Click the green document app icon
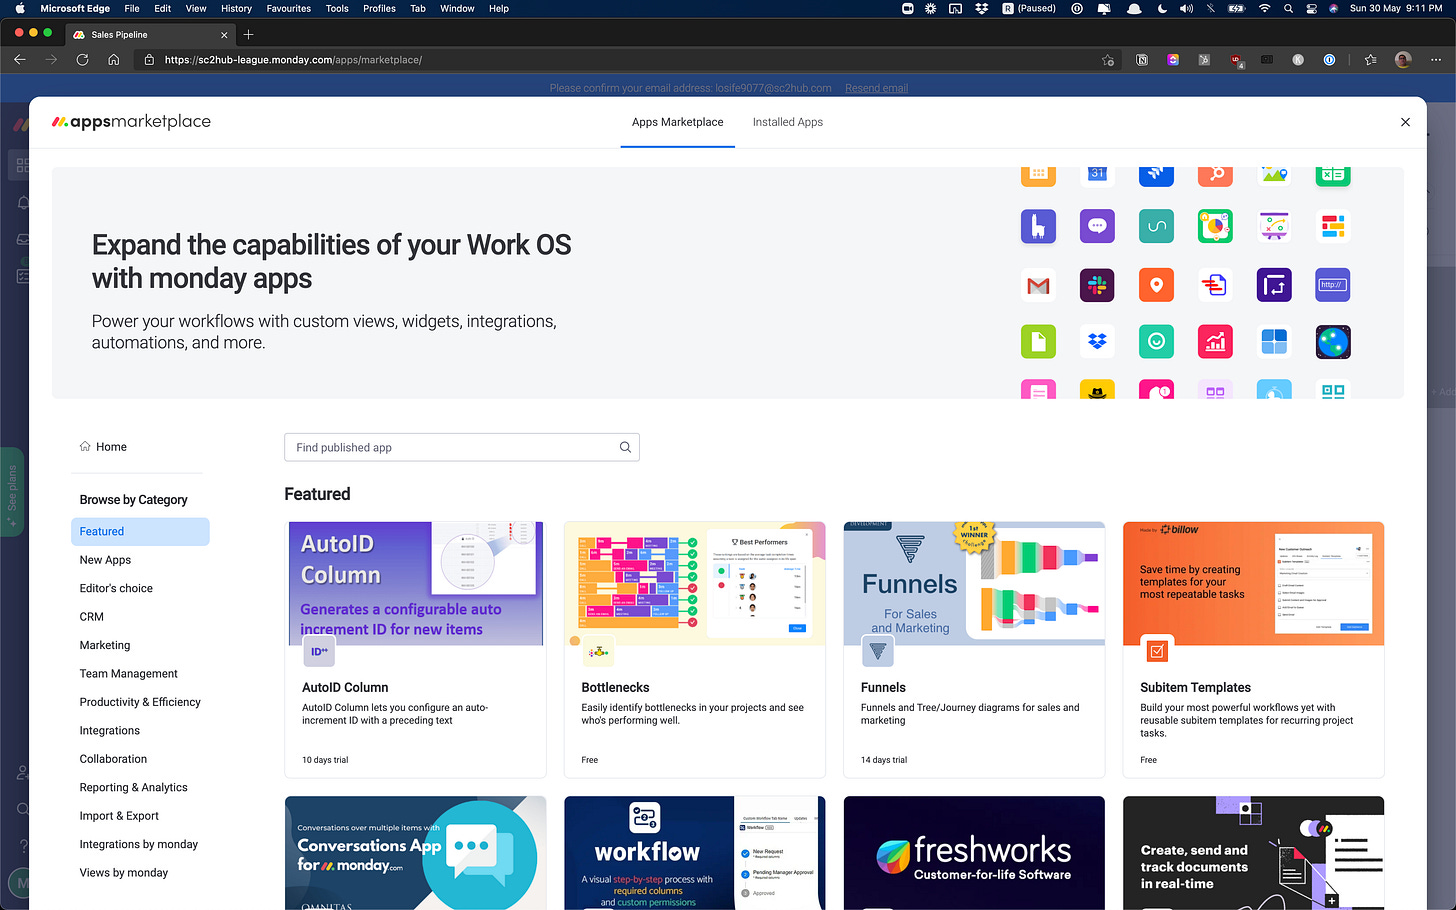Viewport: 1456px width, 910px height. click(1038, 342)
